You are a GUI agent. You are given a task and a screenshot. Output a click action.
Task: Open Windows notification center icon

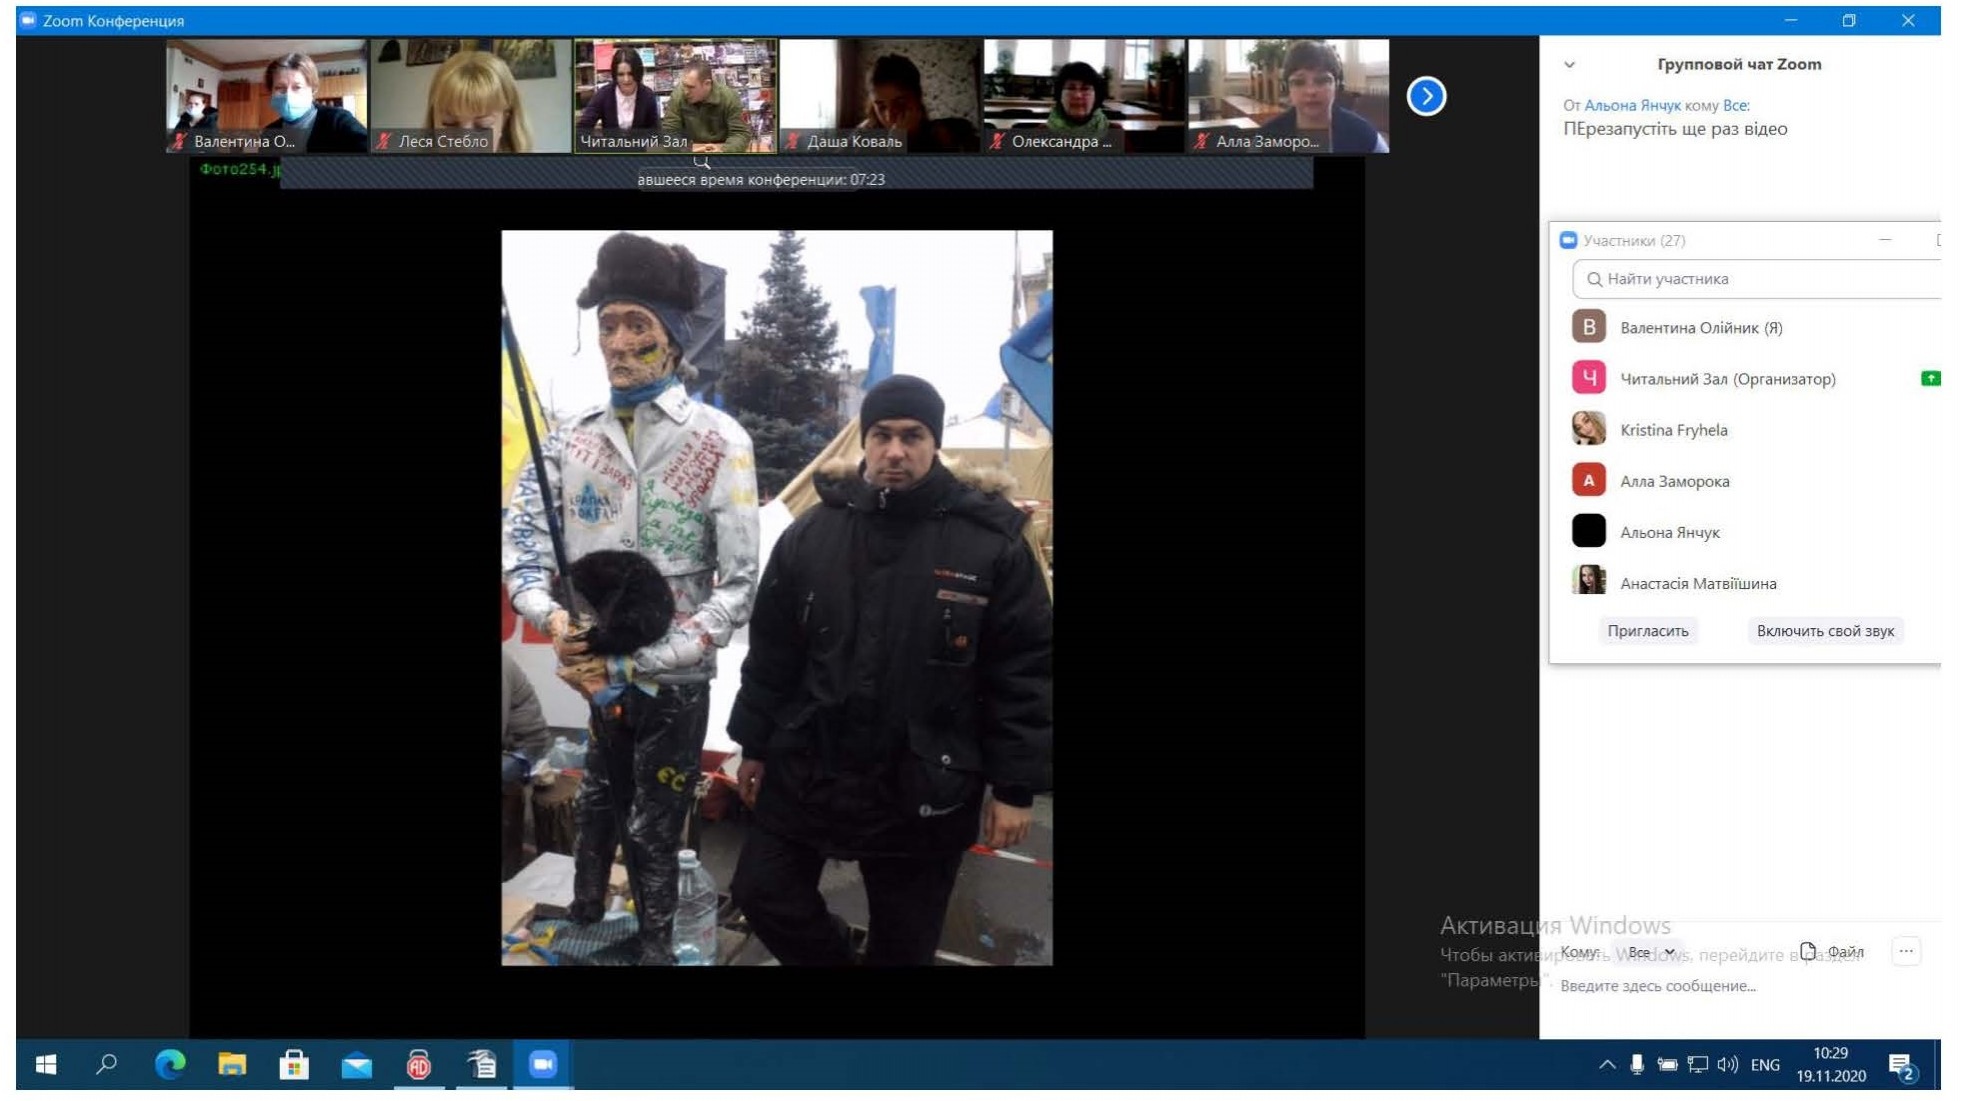1900,1066
